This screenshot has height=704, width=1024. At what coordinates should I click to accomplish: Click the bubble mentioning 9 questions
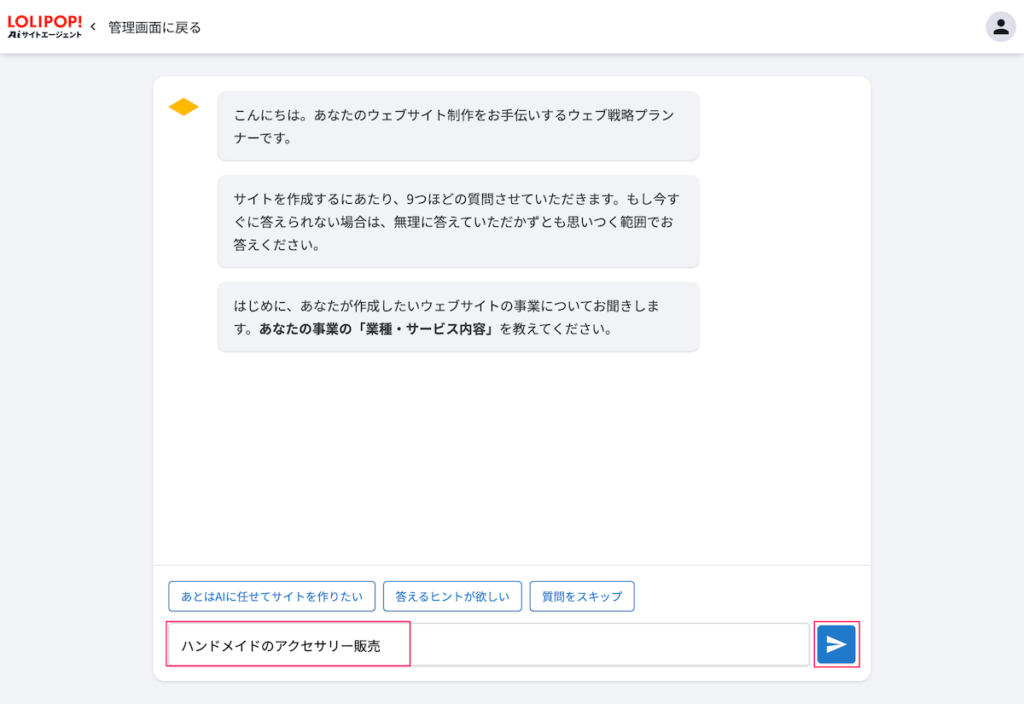click(x=458, y=222)
